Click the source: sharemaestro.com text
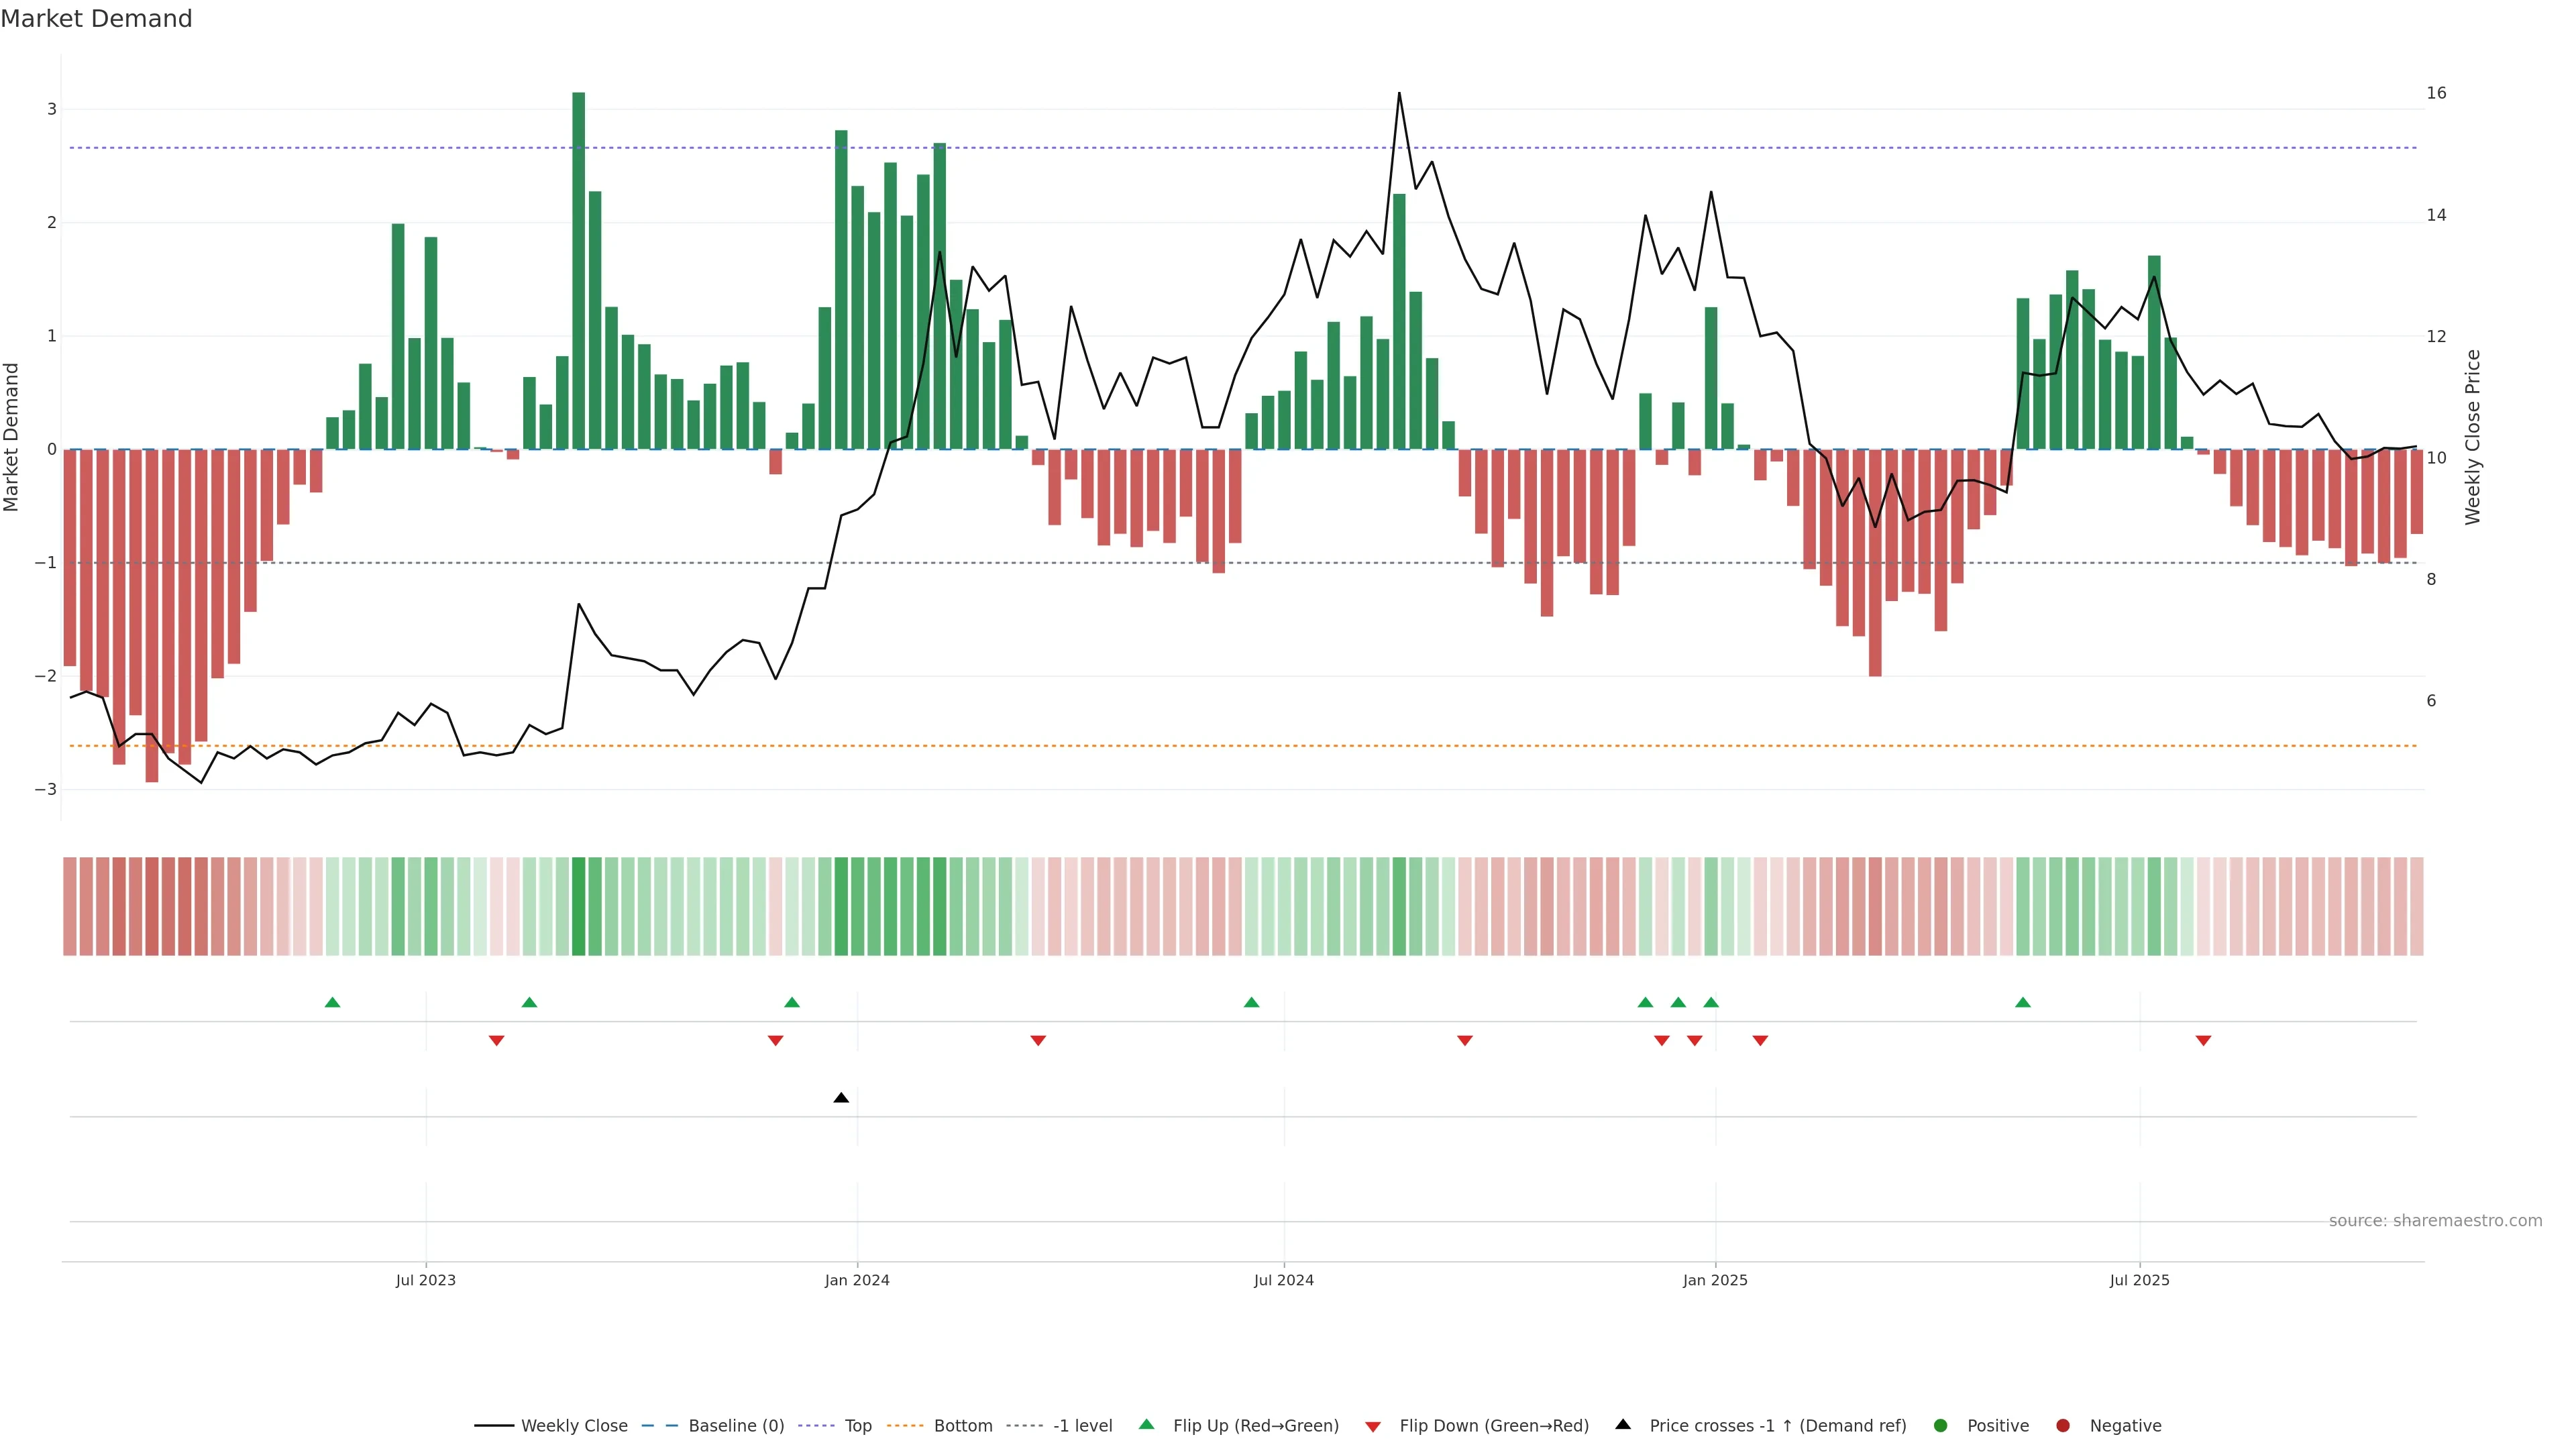Image resolution: width=2576 pixels, height=1449 pixels. [2435, 1220]
